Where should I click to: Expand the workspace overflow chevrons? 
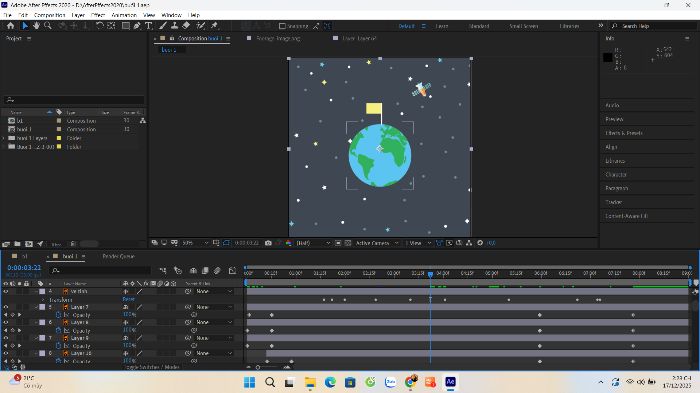[x=601, y=26]
